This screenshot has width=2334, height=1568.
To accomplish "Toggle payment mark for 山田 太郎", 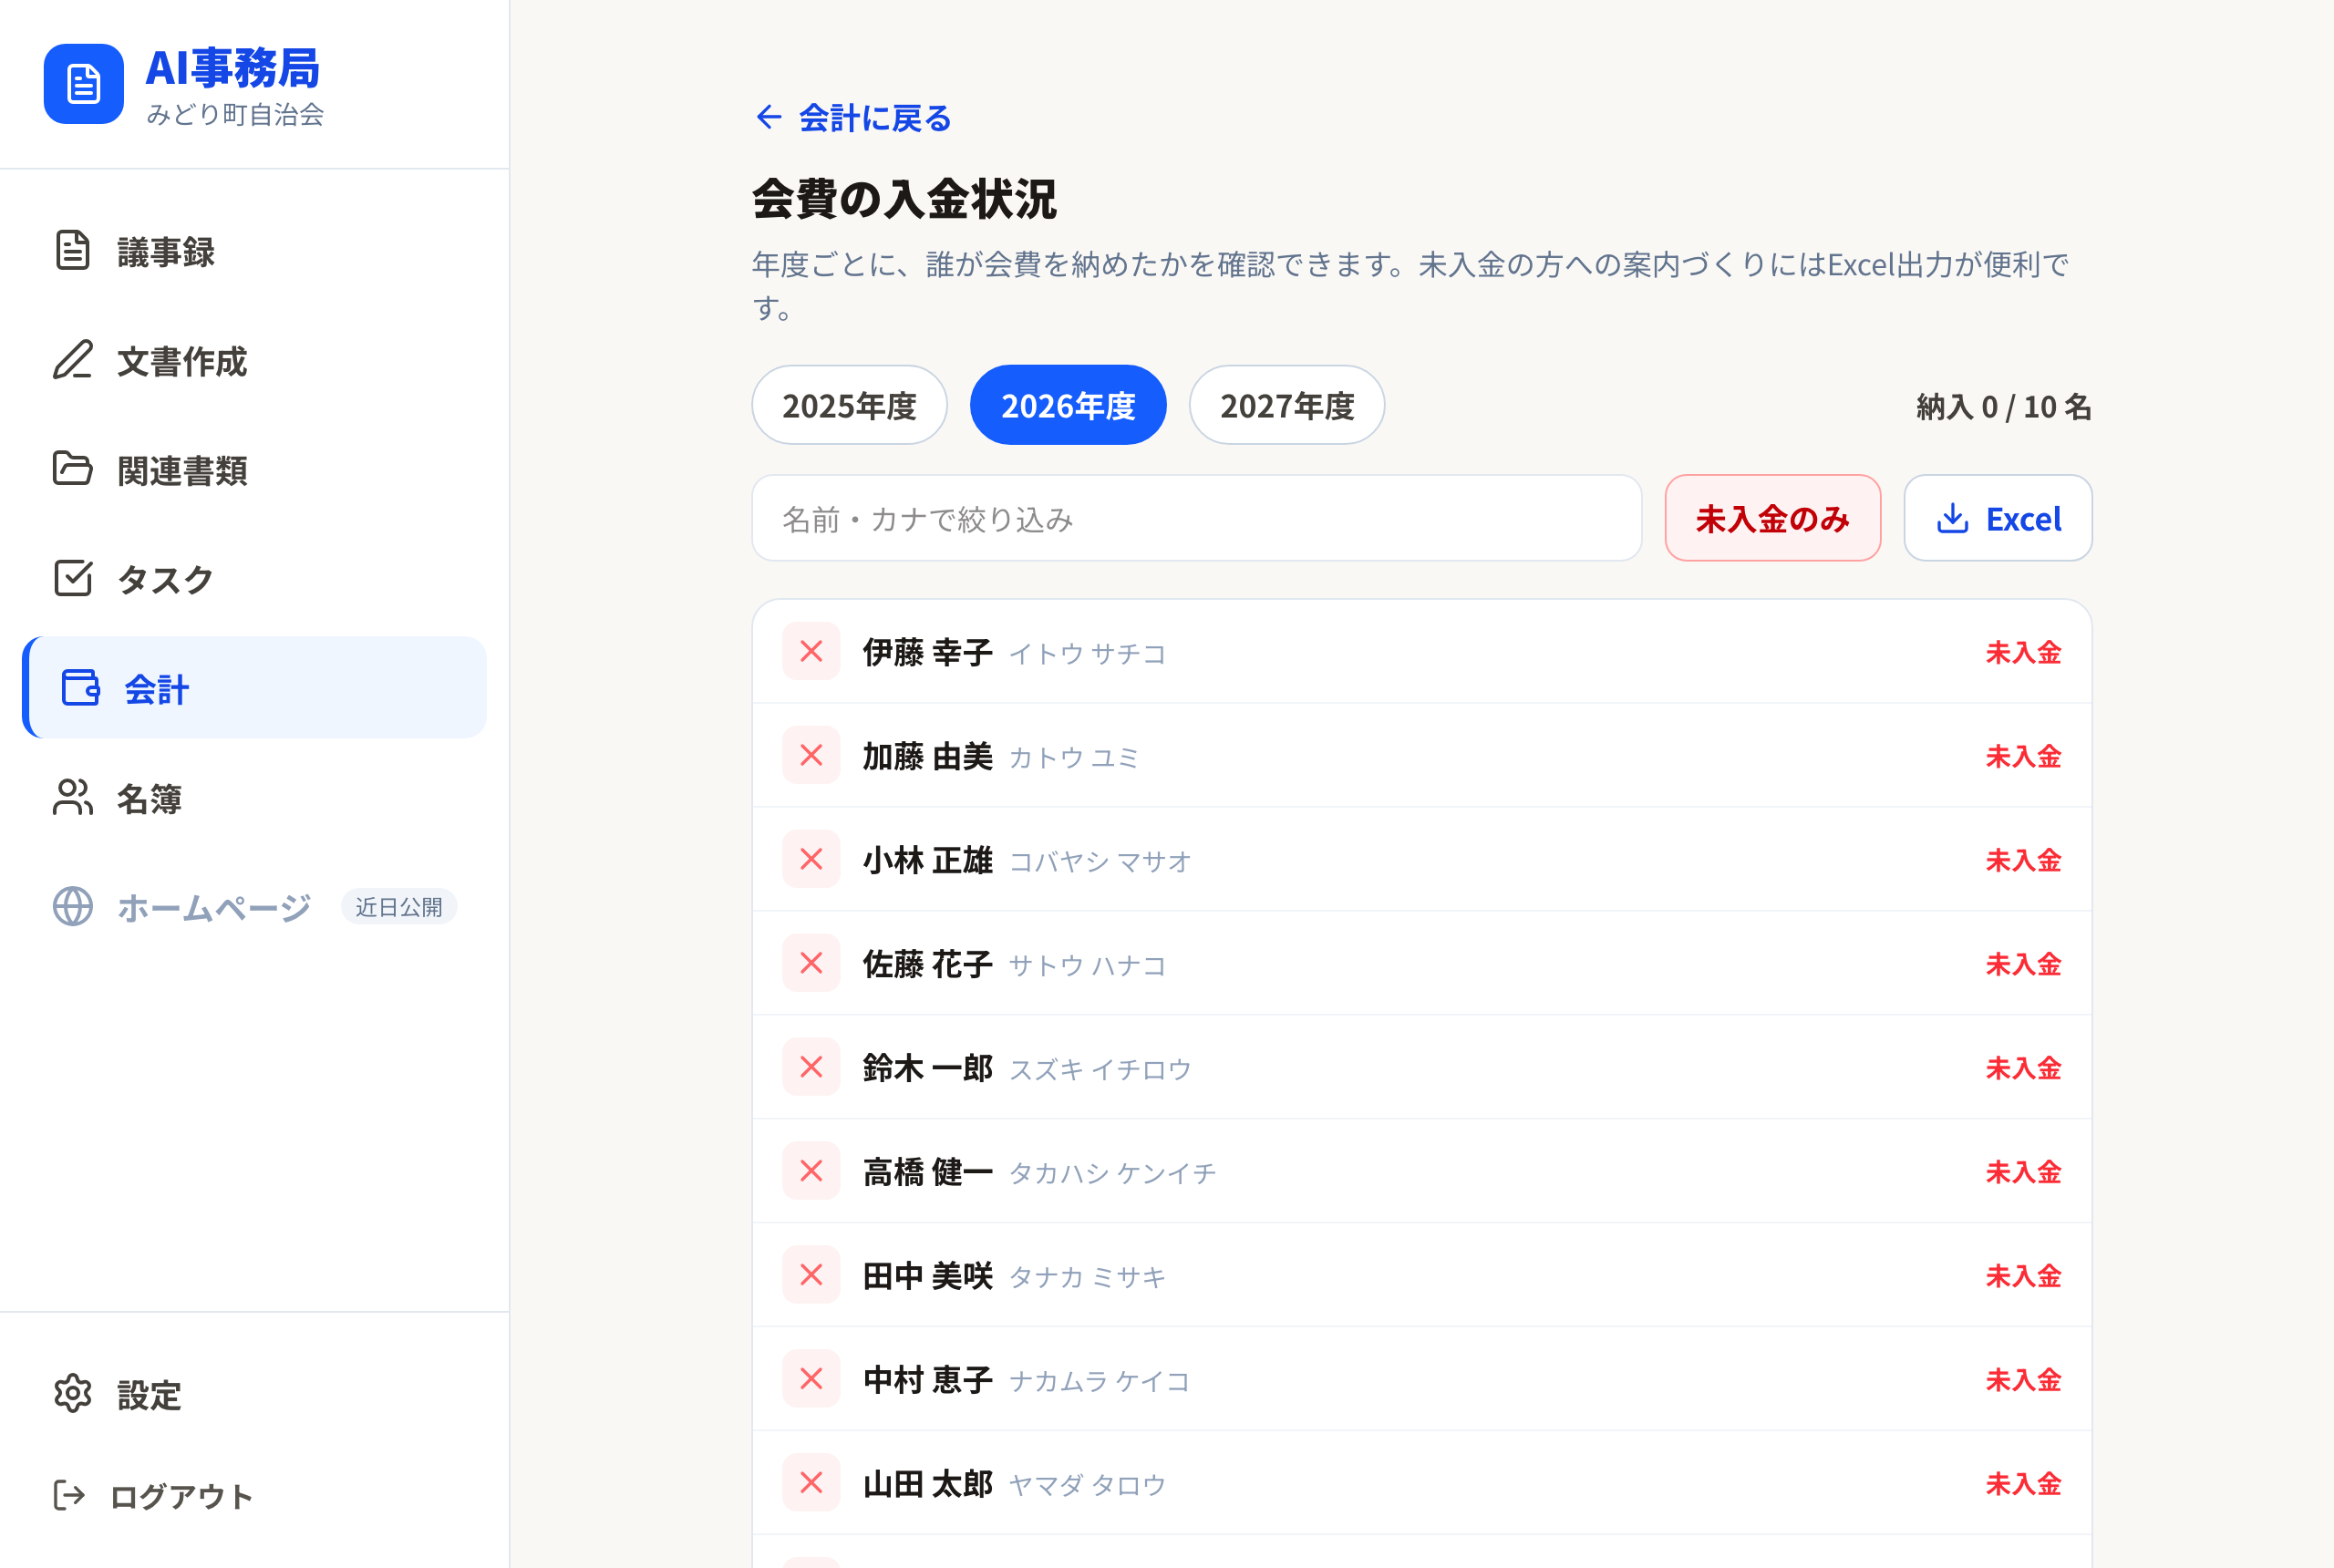I will (811, 1483).
